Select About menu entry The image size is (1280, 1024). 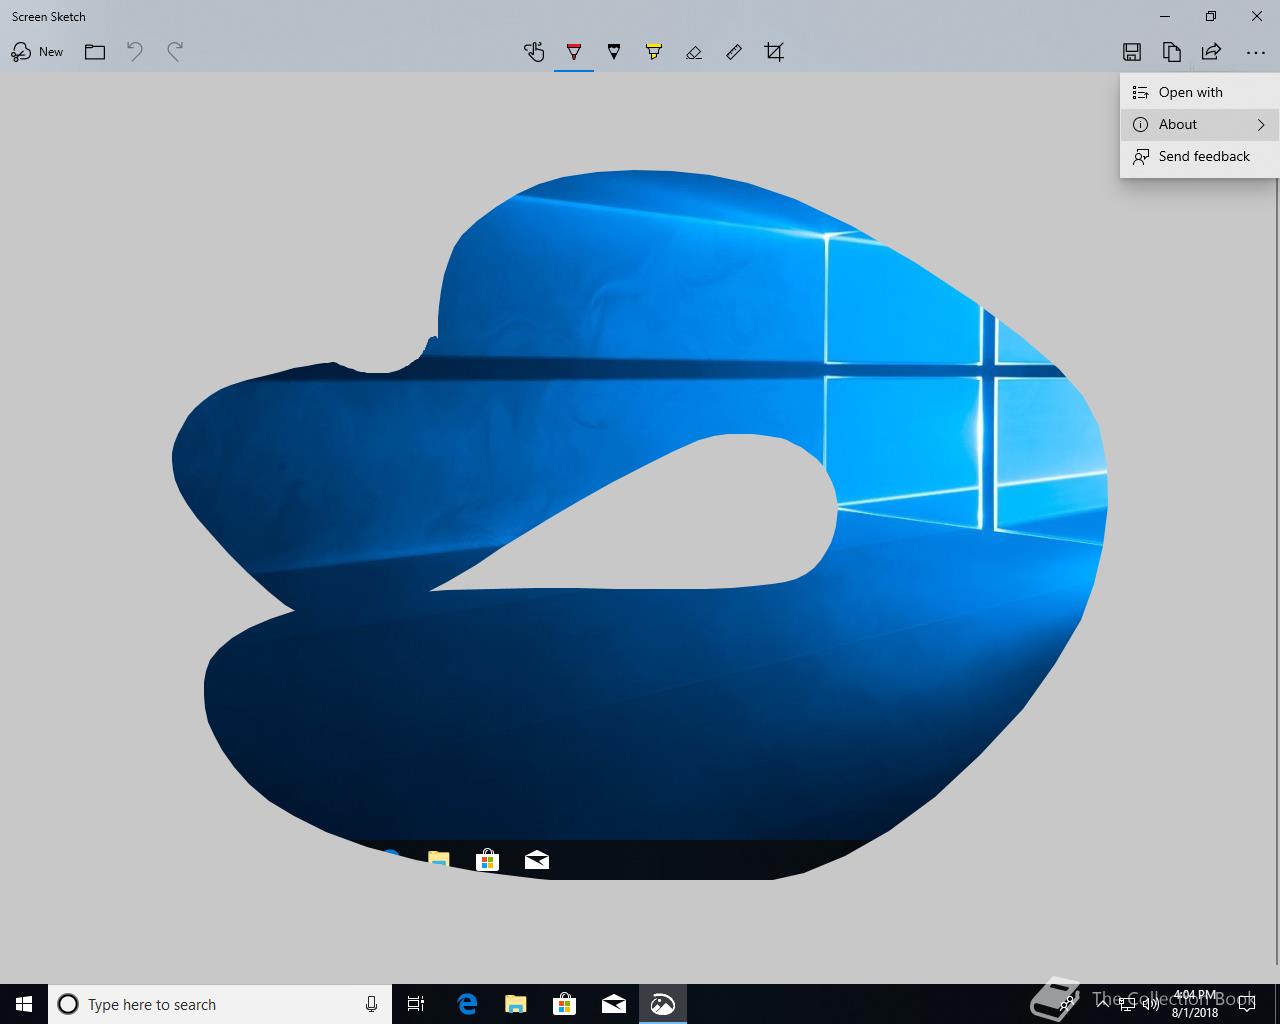[1199, 124]
